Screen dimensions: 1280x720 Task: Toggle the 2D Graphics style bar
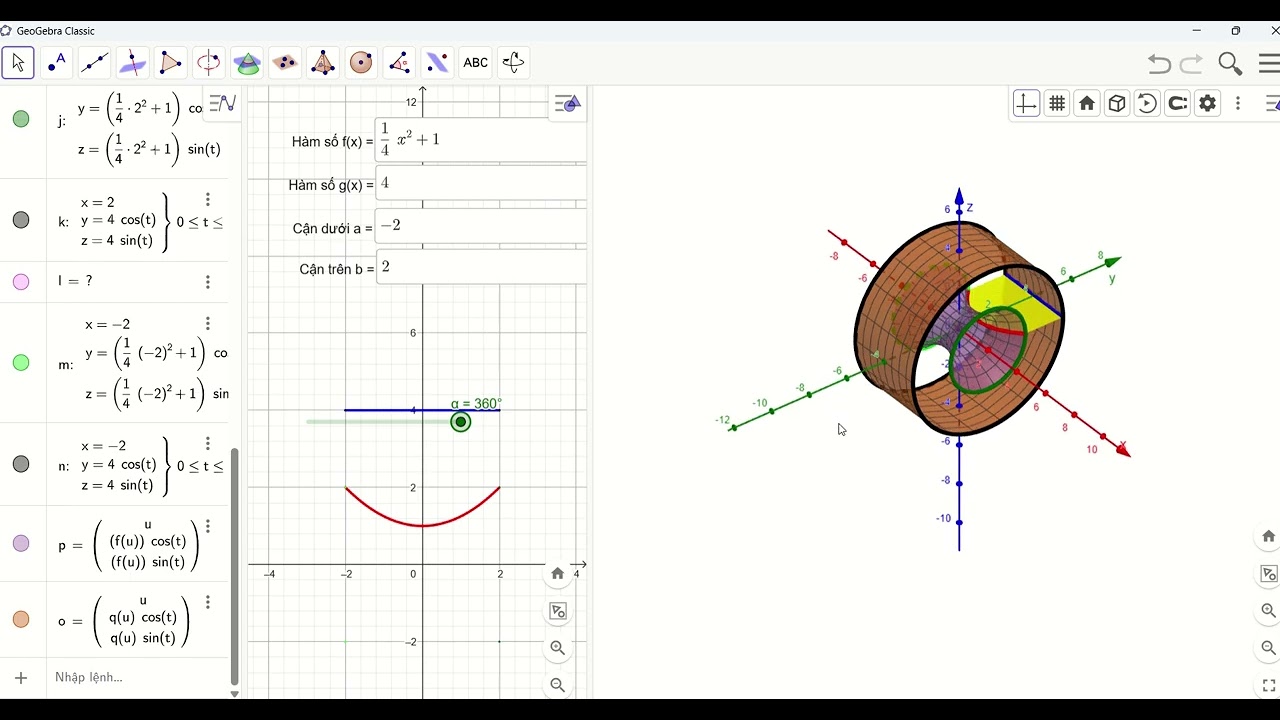(x=567, y=103)
